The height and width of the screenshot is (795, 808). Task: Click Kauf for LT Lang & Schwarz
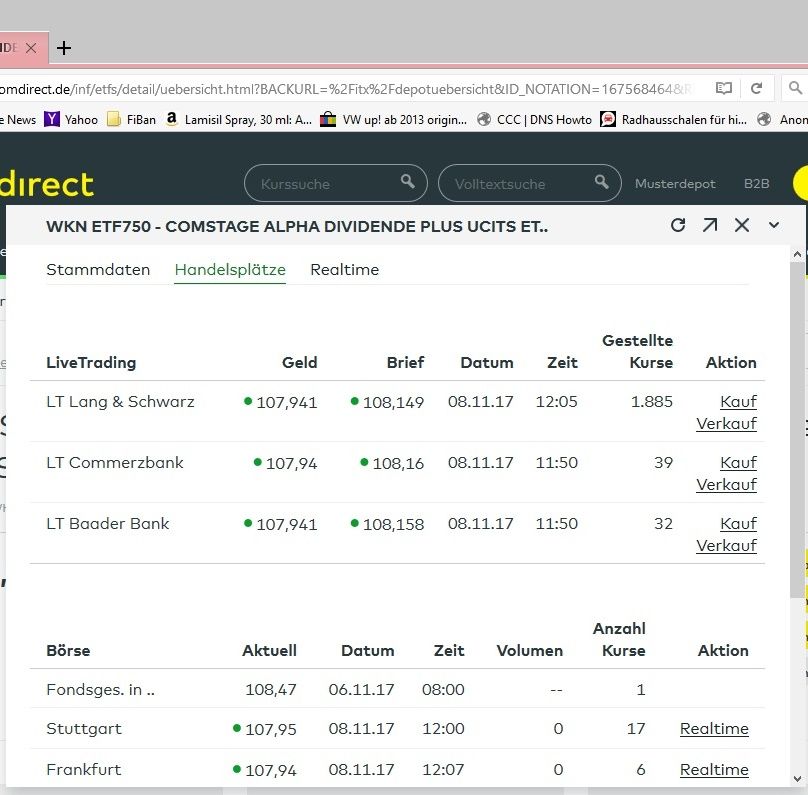point(738,401)
